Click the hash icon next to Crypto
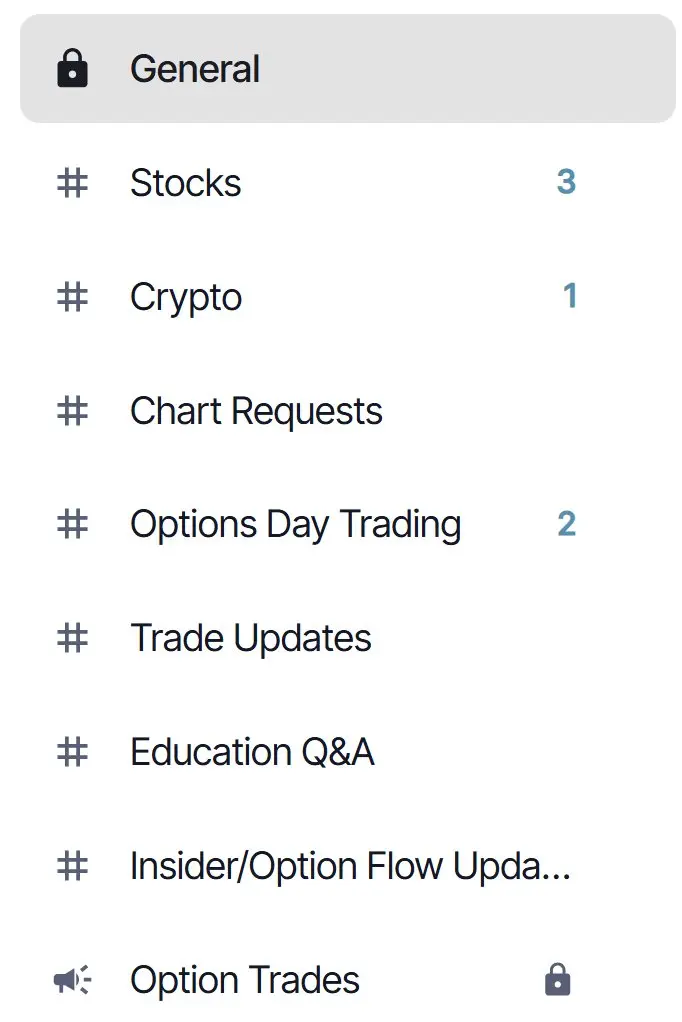Screen dimensions: 682x1022 pos(72,297)
